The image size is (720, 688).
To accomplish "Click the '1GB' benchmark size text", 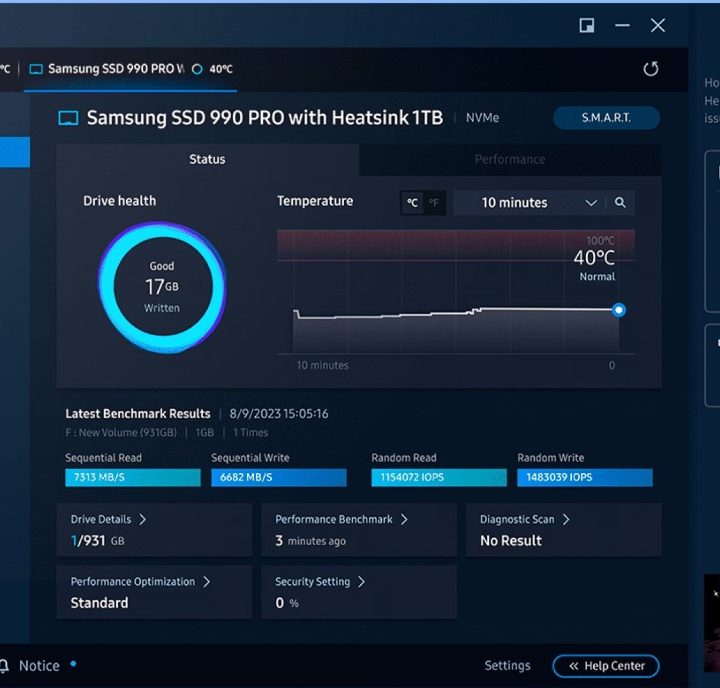I will coord(204,432).
